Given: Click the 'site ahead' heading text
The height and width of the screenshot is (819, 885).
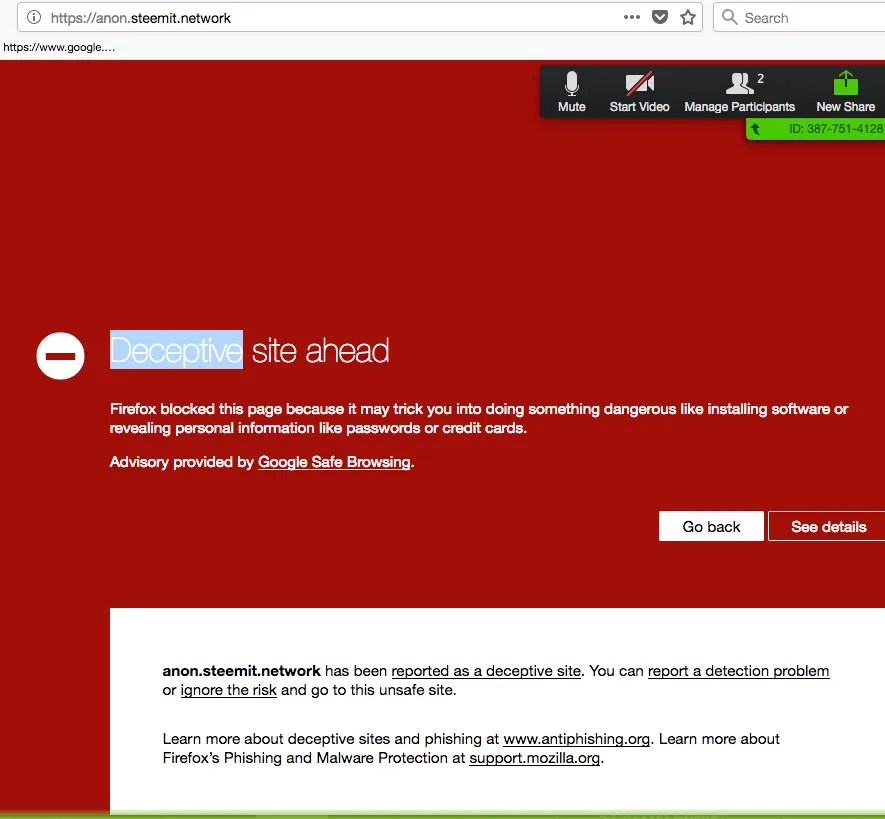Looking at the screenshot, I should click(320, 351).
